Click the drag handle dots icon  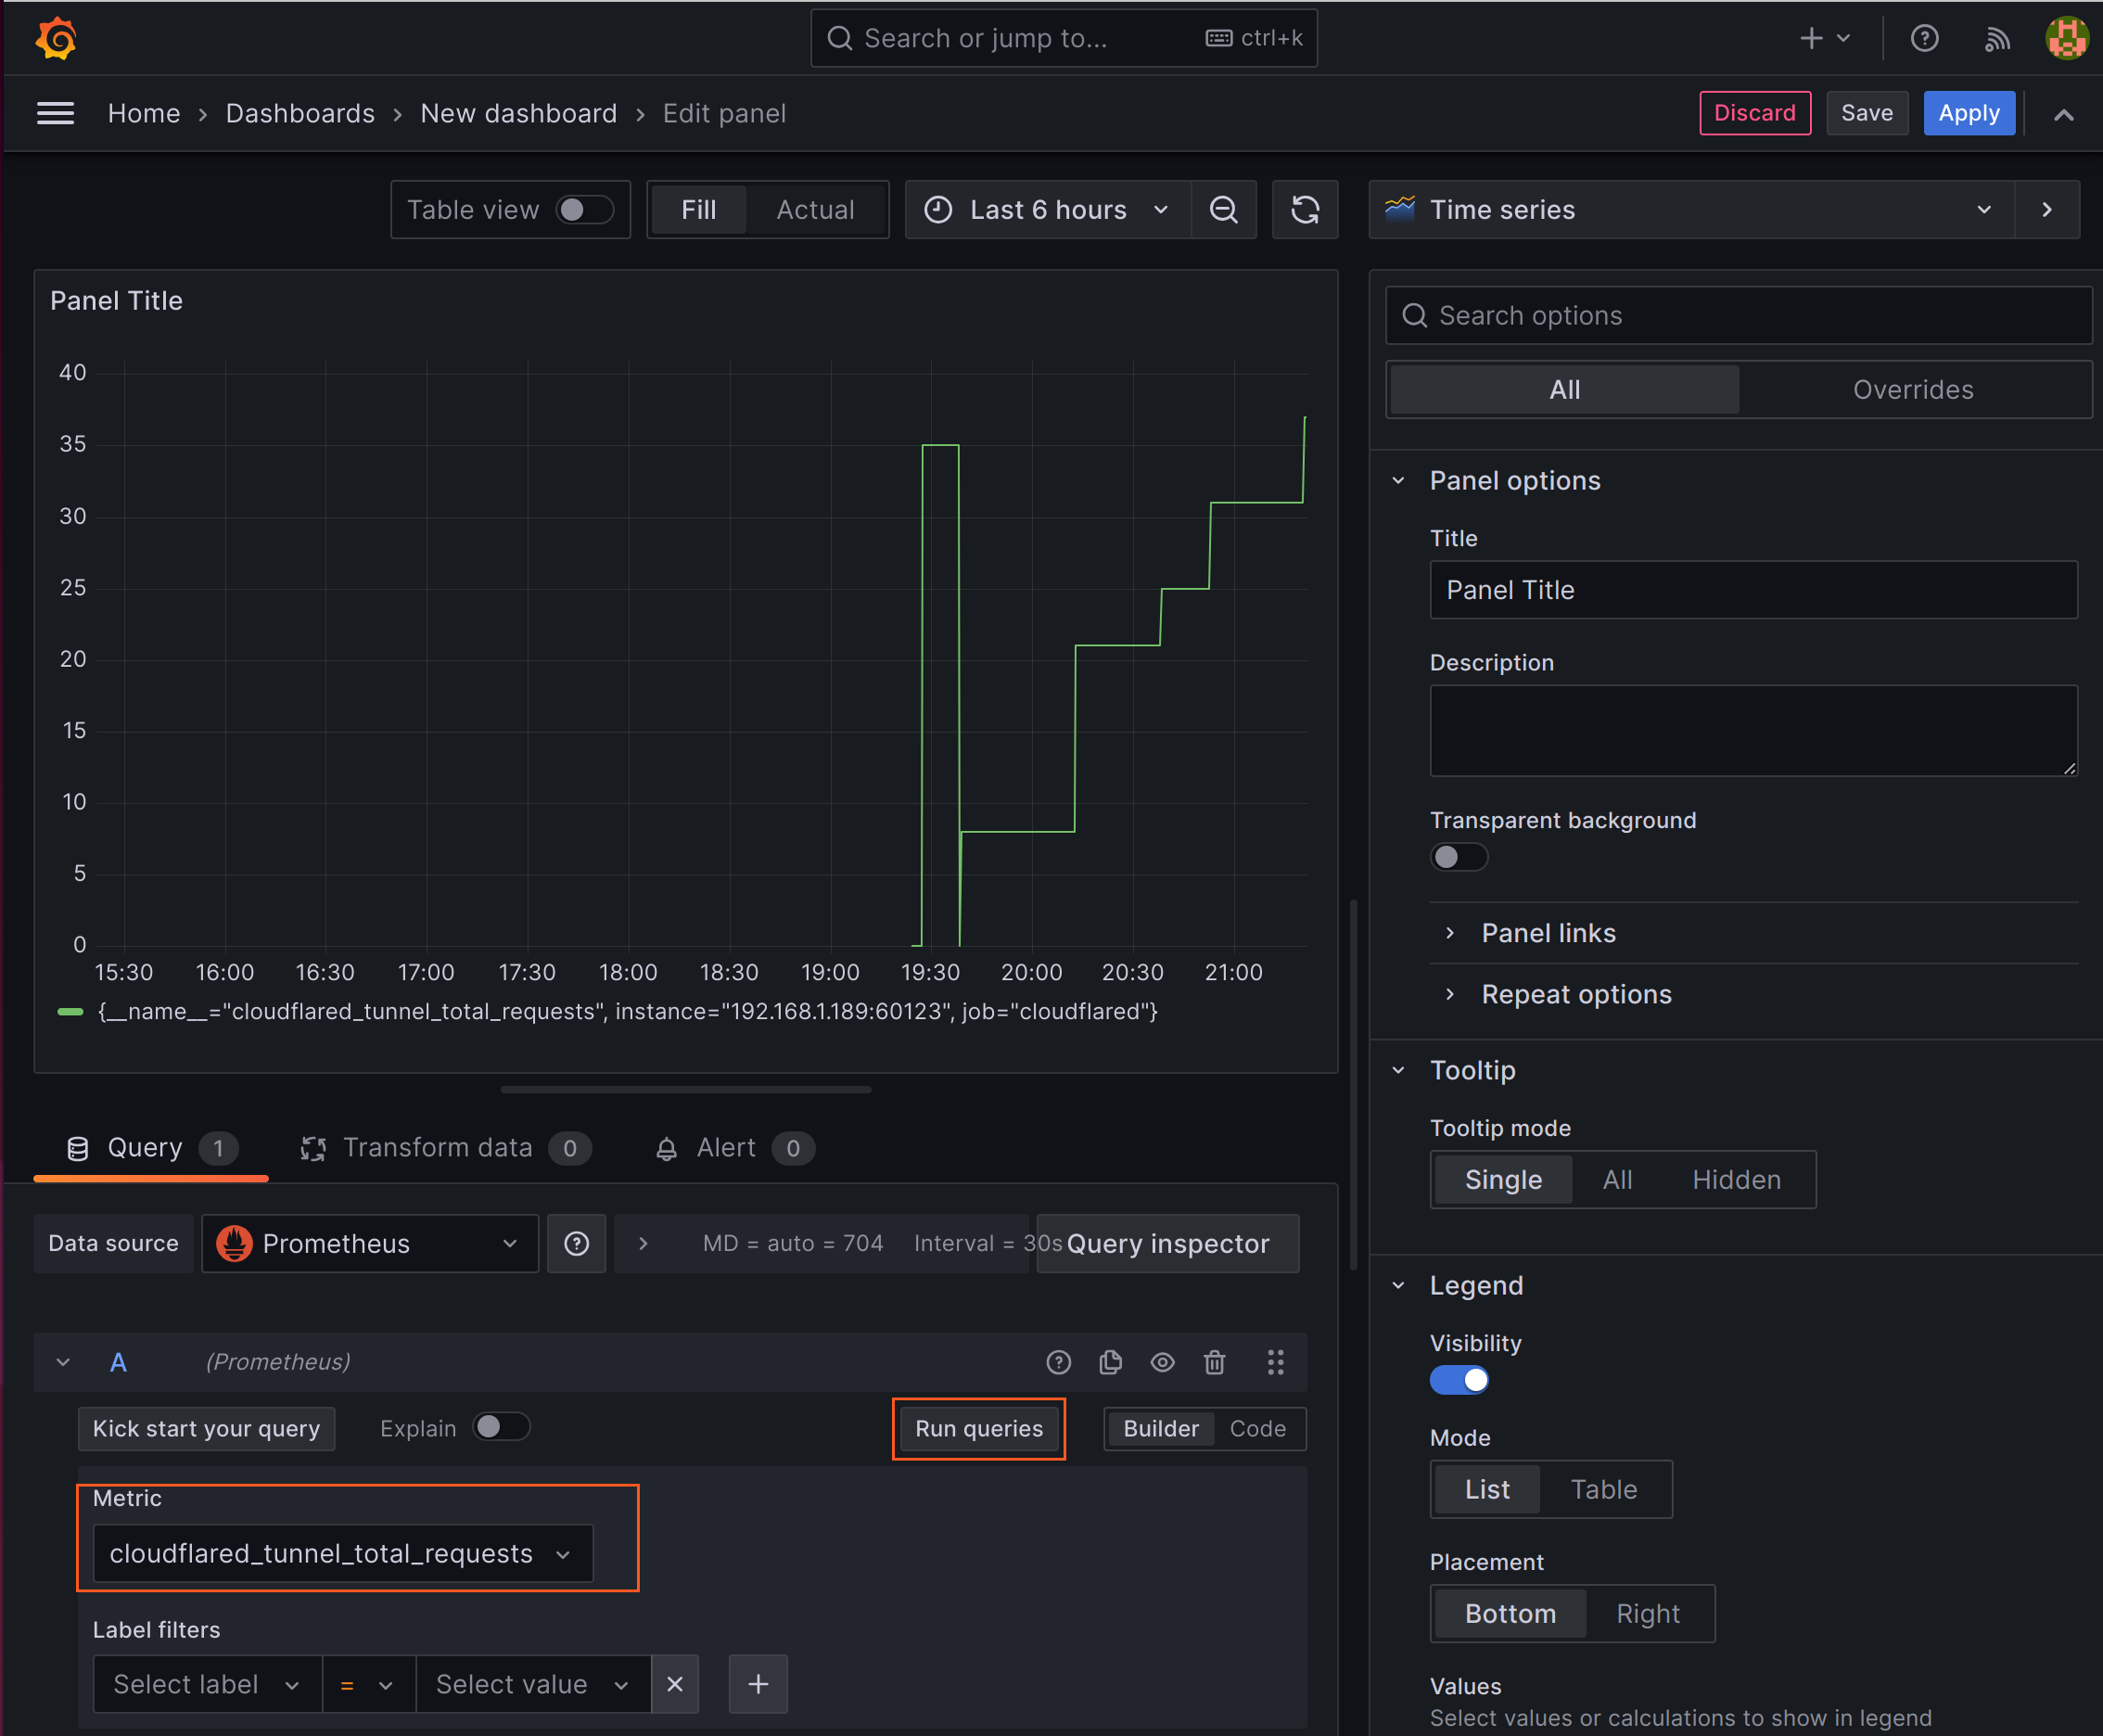[x=1277, y=1360]
